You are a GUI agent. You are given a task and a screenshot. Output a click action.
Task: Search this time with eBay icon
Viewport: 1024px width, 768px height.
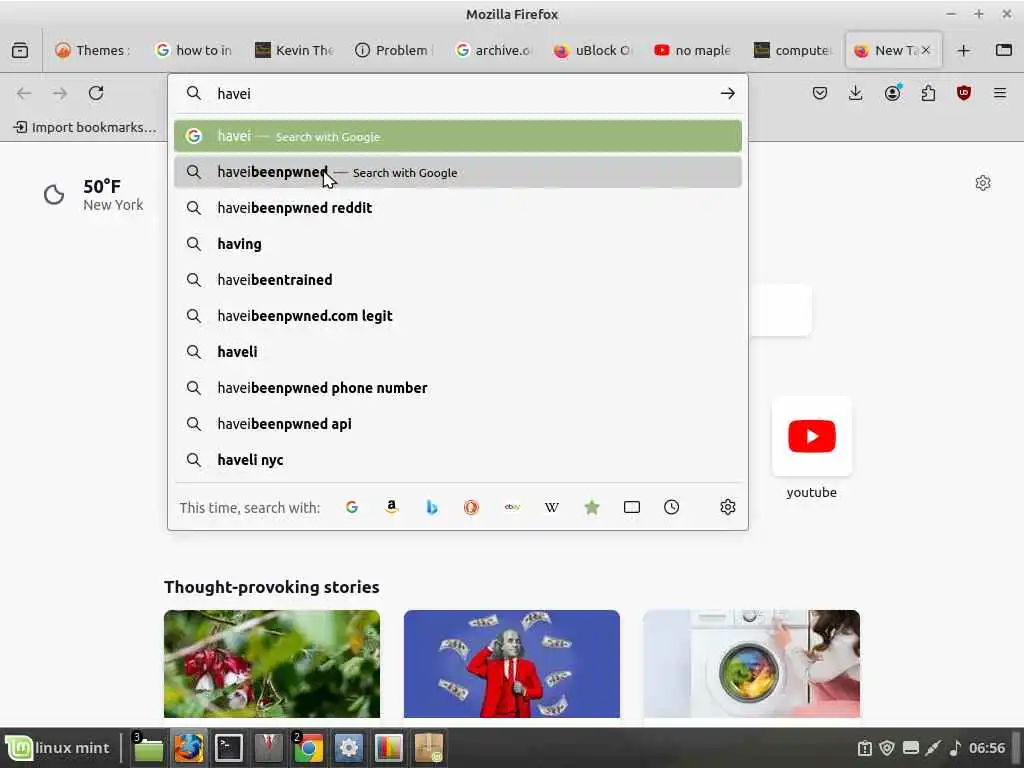512,507
